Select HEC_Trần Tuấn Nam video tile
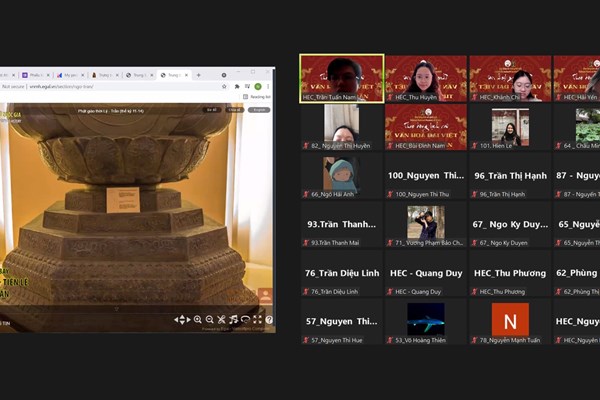600x400 pixels. point(341,78)
